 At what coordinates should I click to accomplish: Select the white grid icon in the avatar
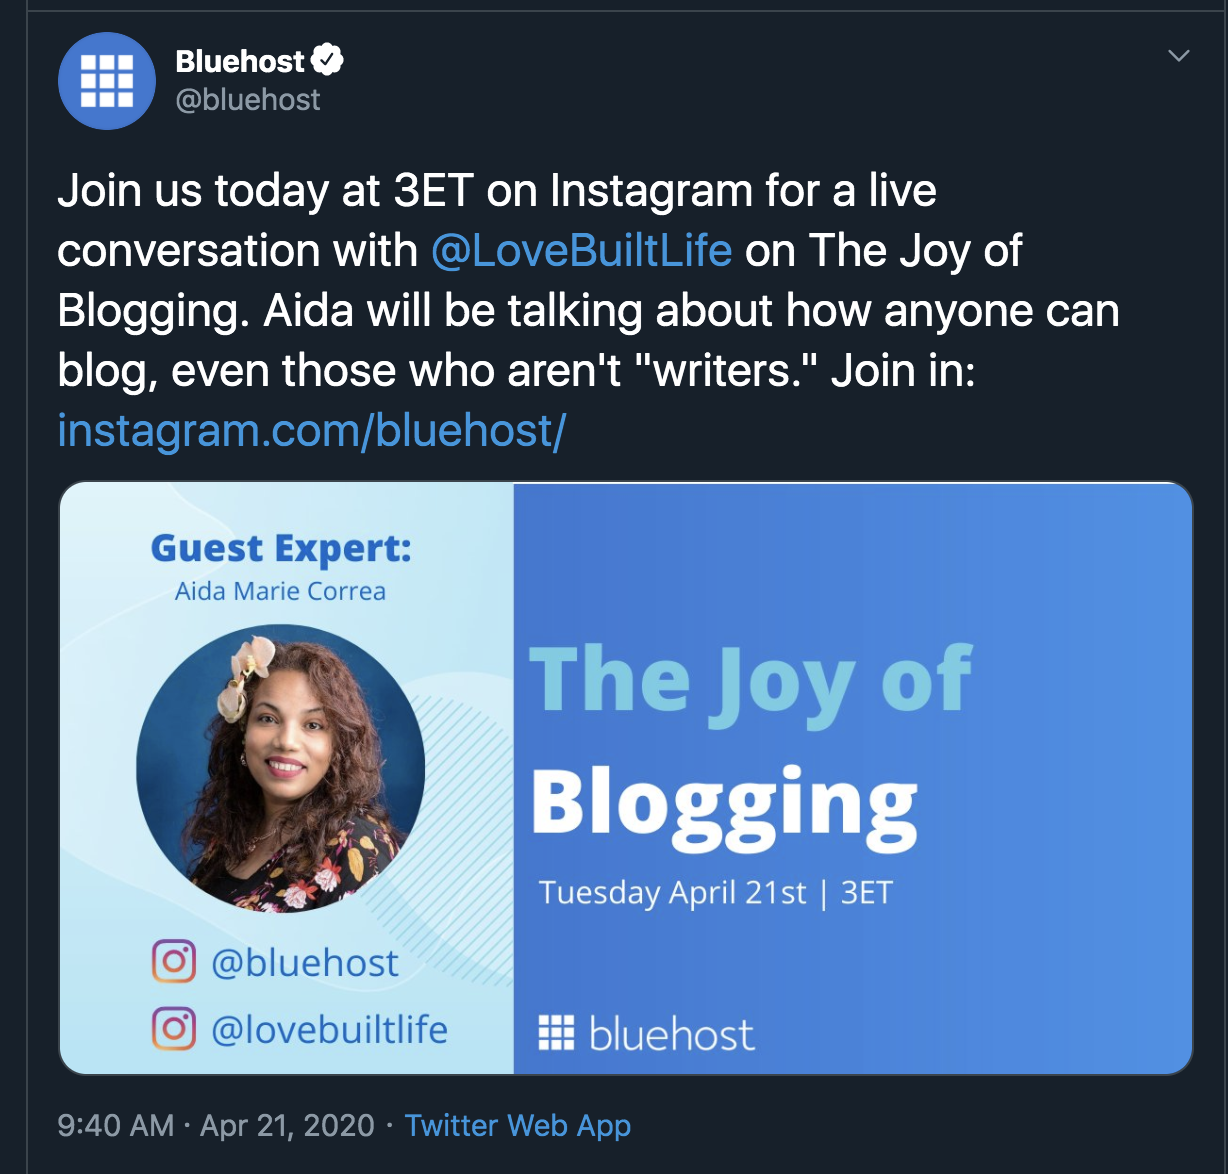106,80
